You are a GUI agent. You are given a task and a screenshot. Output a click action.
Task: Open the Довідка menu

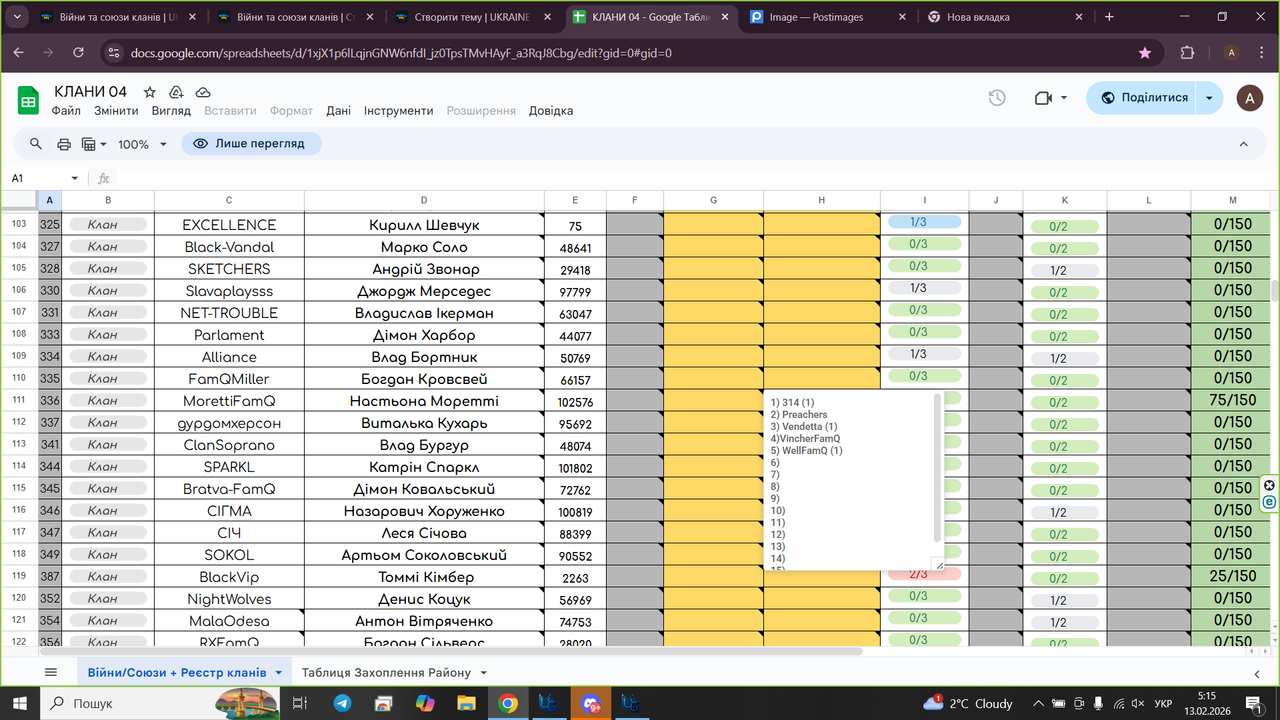tap(551, 111)
